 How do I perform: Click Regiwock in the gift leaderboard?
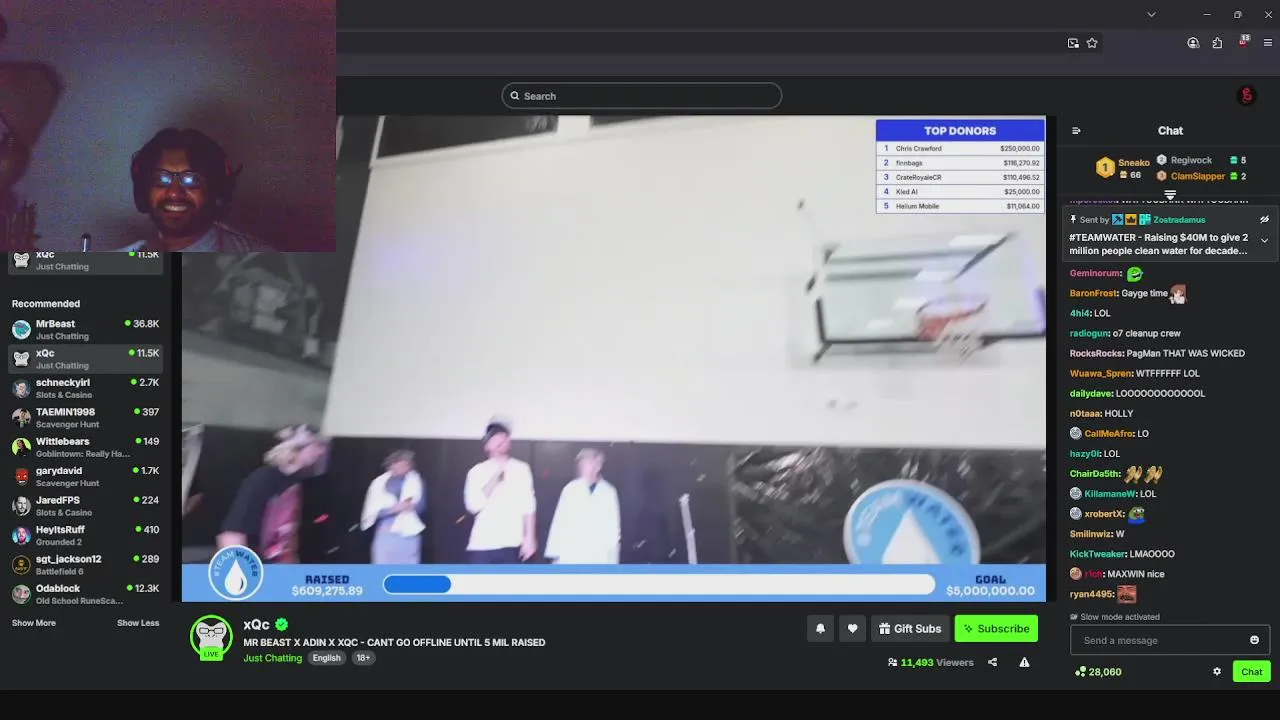click(x=1191, y=160)
